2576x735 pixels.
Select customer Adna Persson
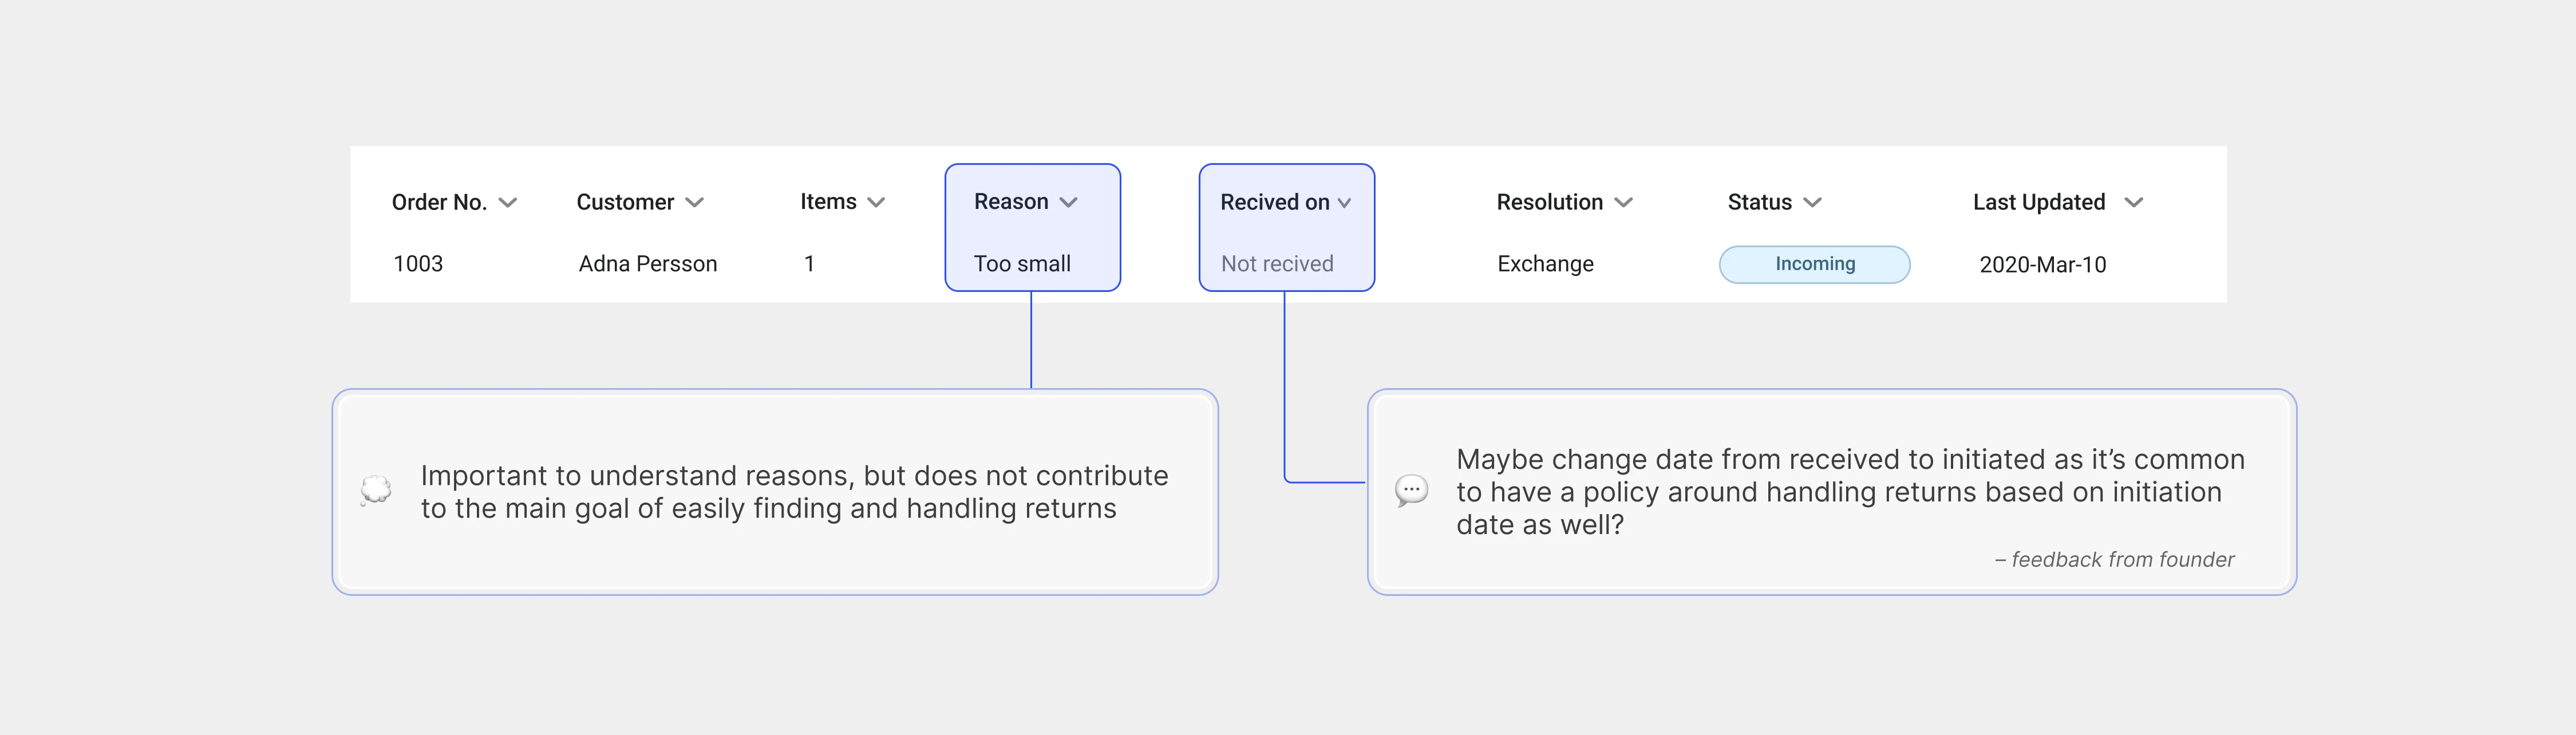pyautogui.click(x=648, y=264)
